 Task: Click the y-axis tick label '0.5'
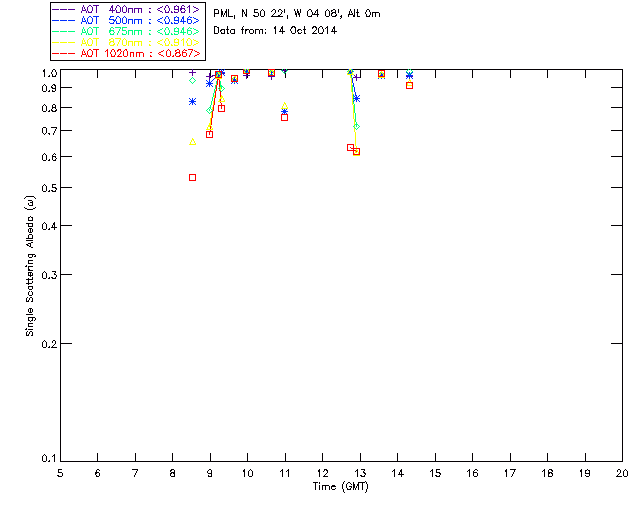(x=49, y=188)
